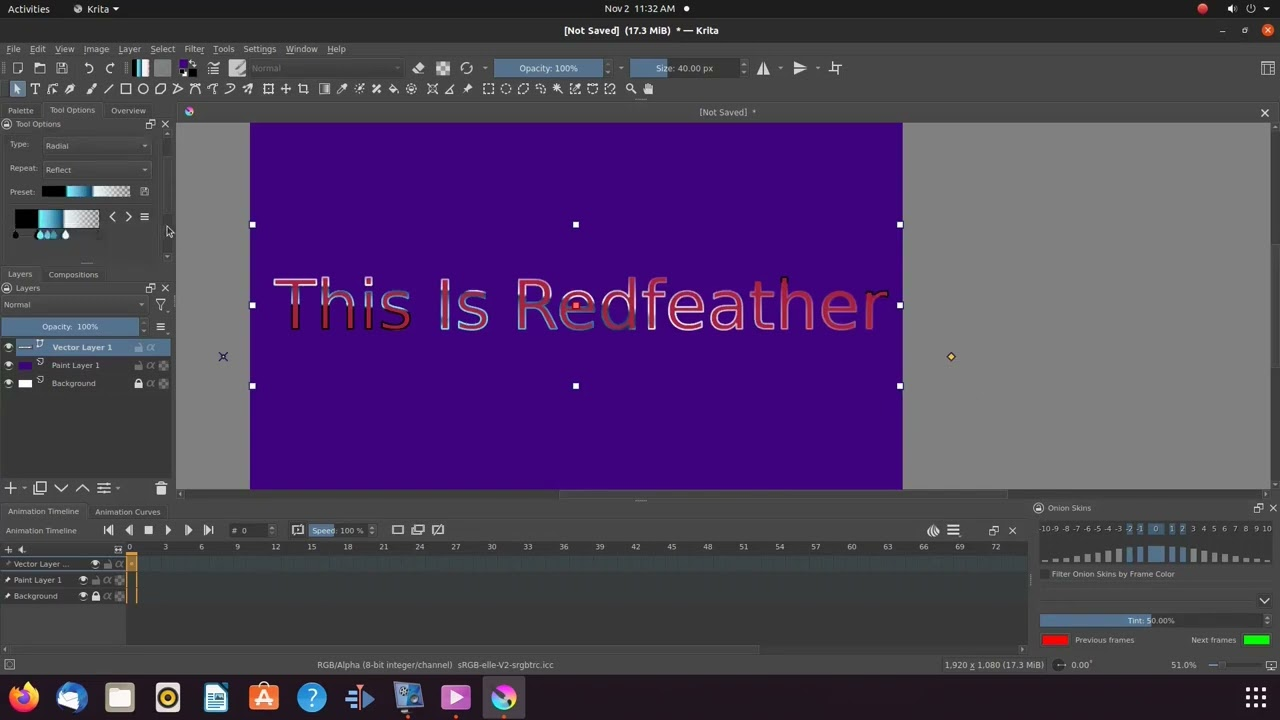Toggle alpha lock on Vector Layer 1

click(151, 347)
